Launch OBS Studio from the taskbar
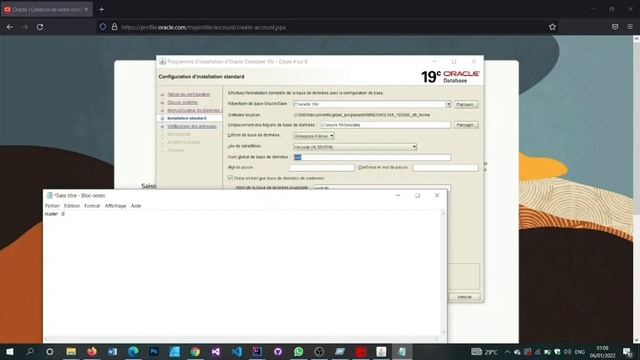 click(x=319, y=351)
